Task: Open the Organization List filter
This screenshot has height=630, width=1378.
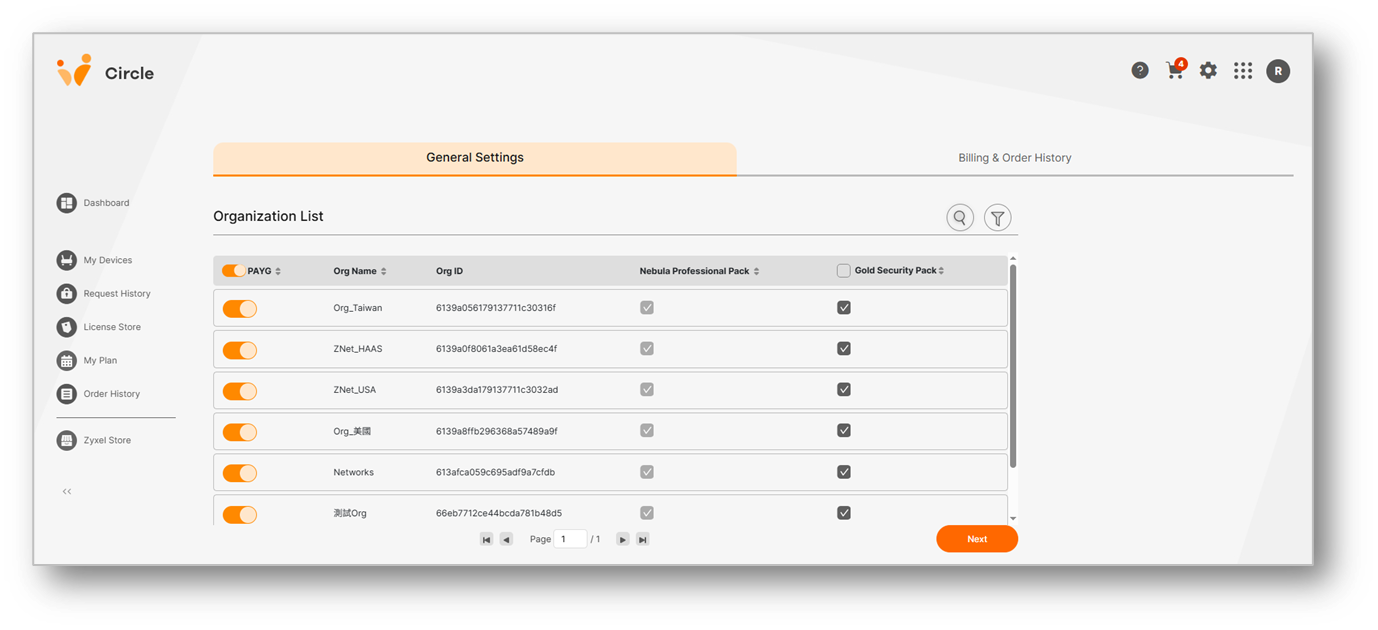Action: tap(997, 217)
